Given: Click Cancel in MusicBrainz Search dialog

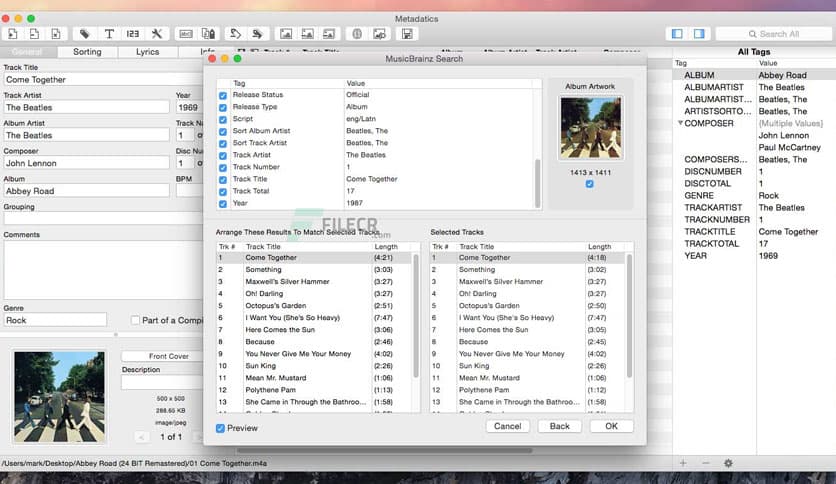Looking at the screenshot, I should tap(508, 426).
